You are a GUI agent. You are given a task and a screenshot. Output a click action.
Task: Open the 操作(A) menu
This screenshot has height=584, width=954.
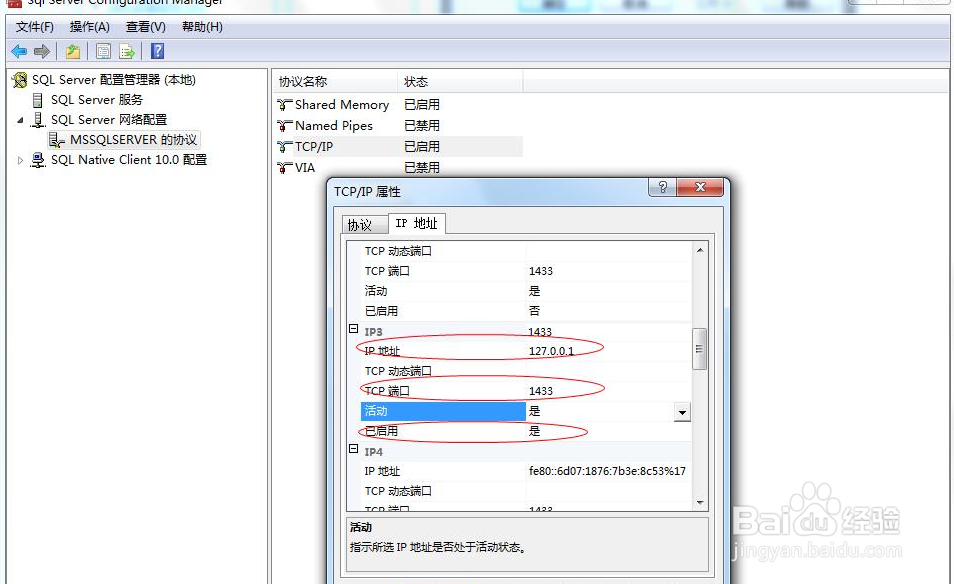coord(89,27)
